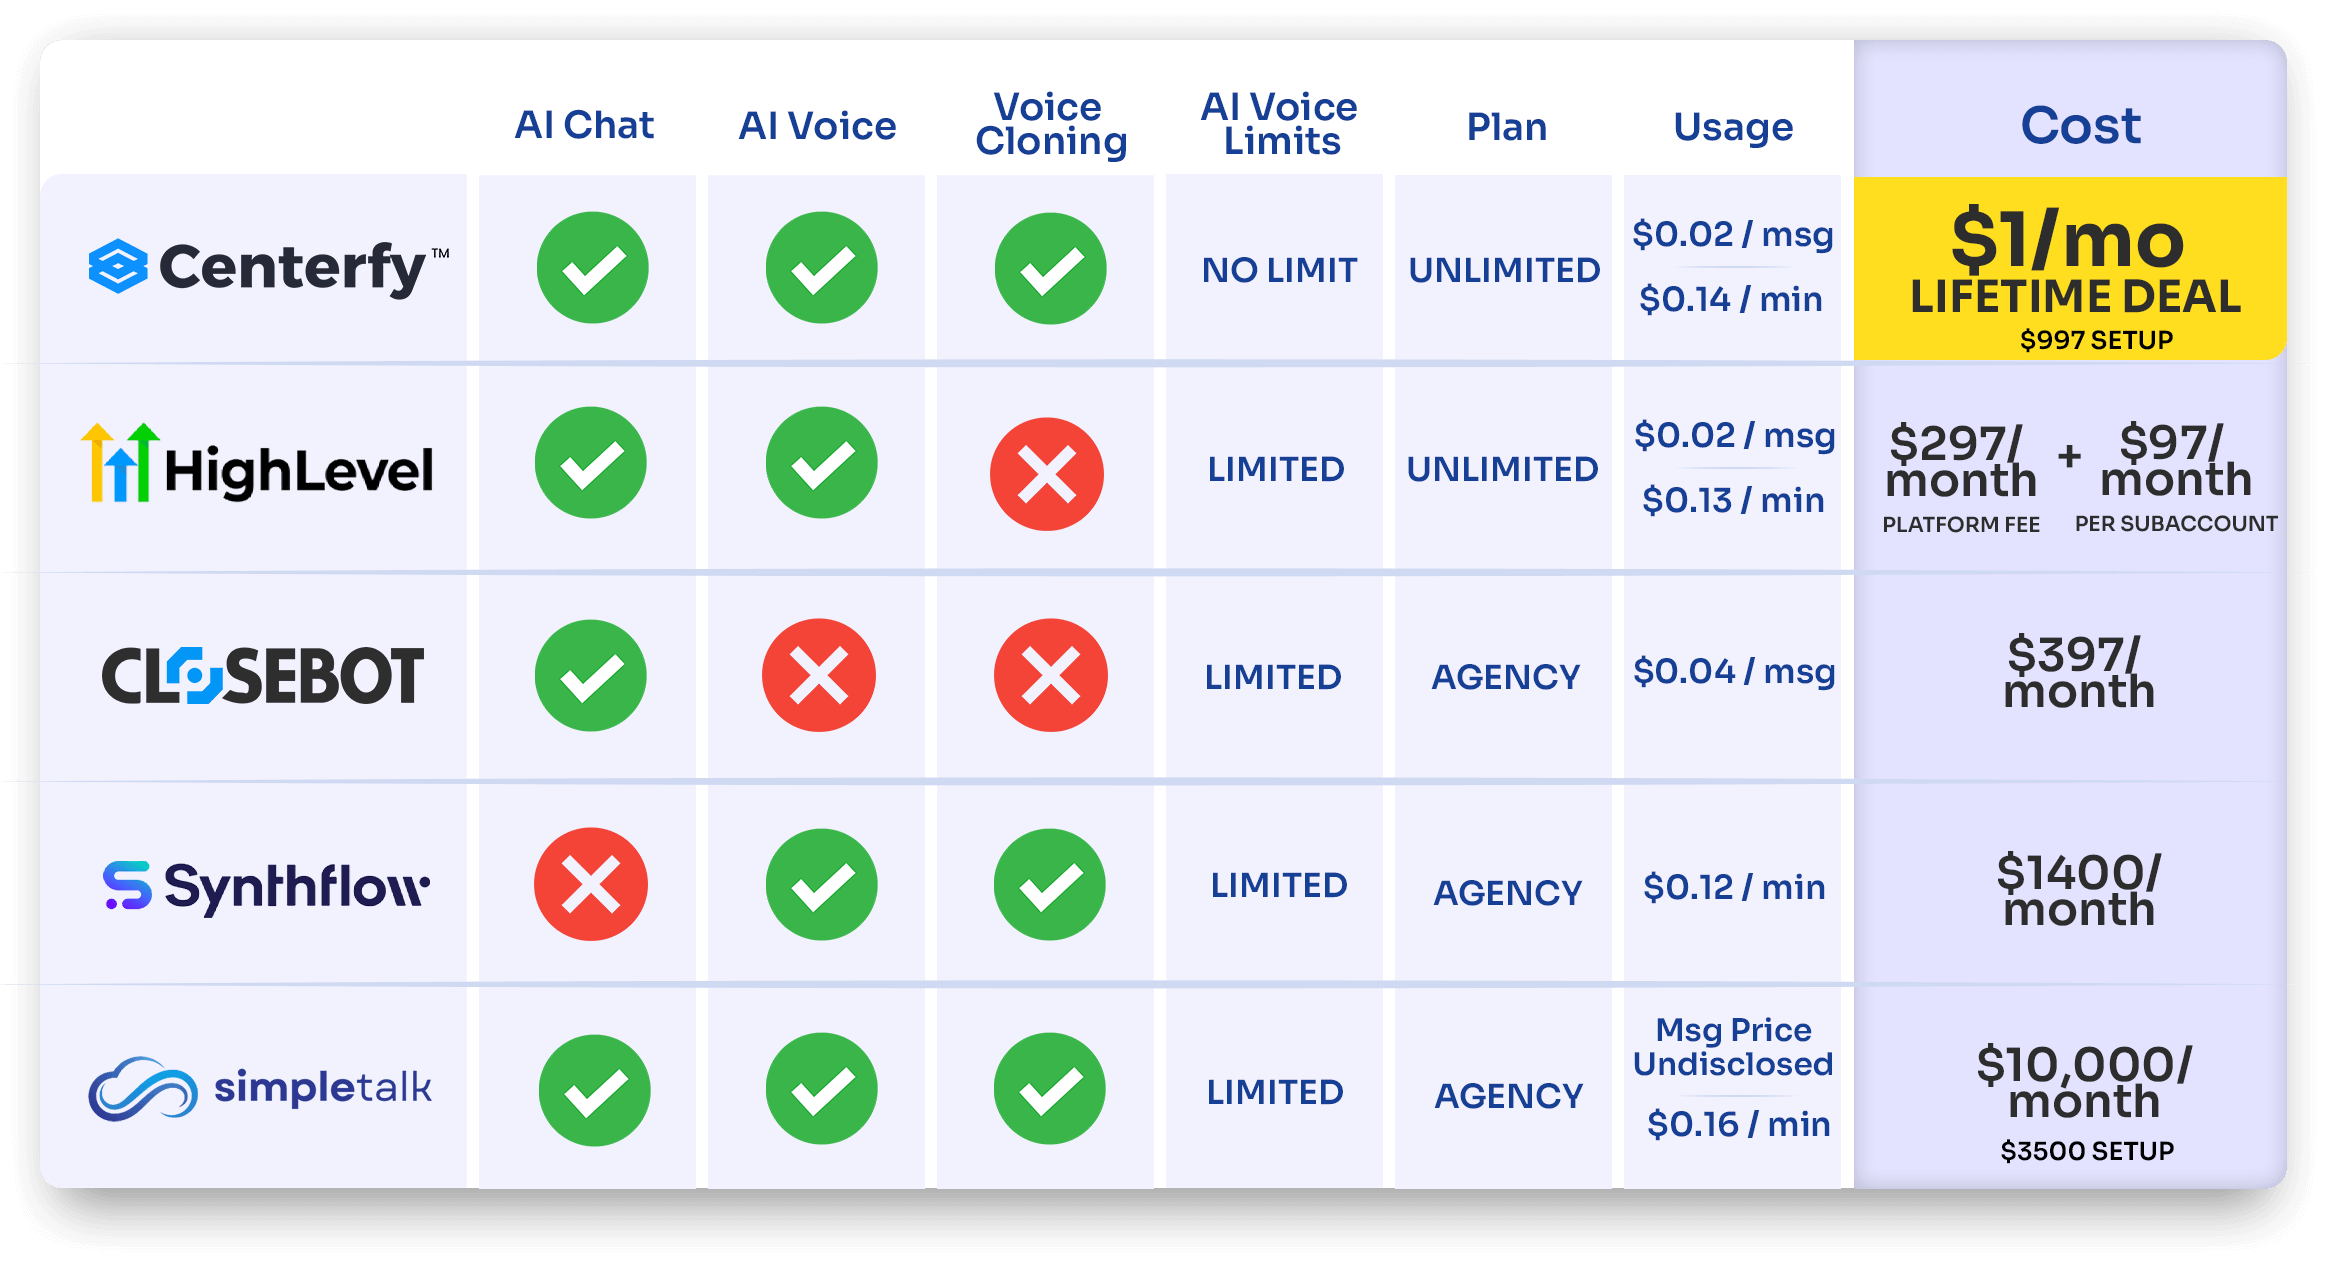Click the Voice Cloning column header
This screenshot has height=1264, width=2328.
click(x=1051, y=125)
